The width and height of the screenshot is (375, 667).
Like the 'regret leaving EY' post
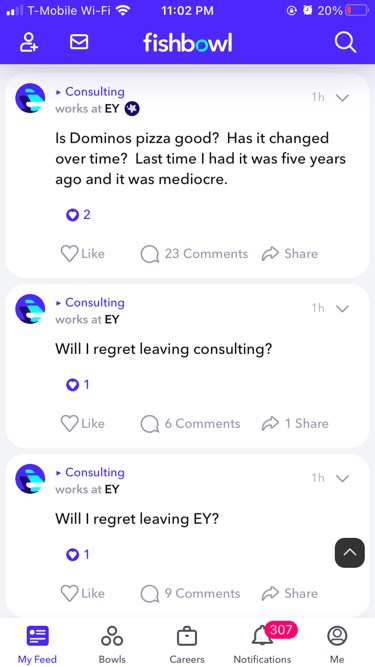pyautogui.click(x=82, y=593)
